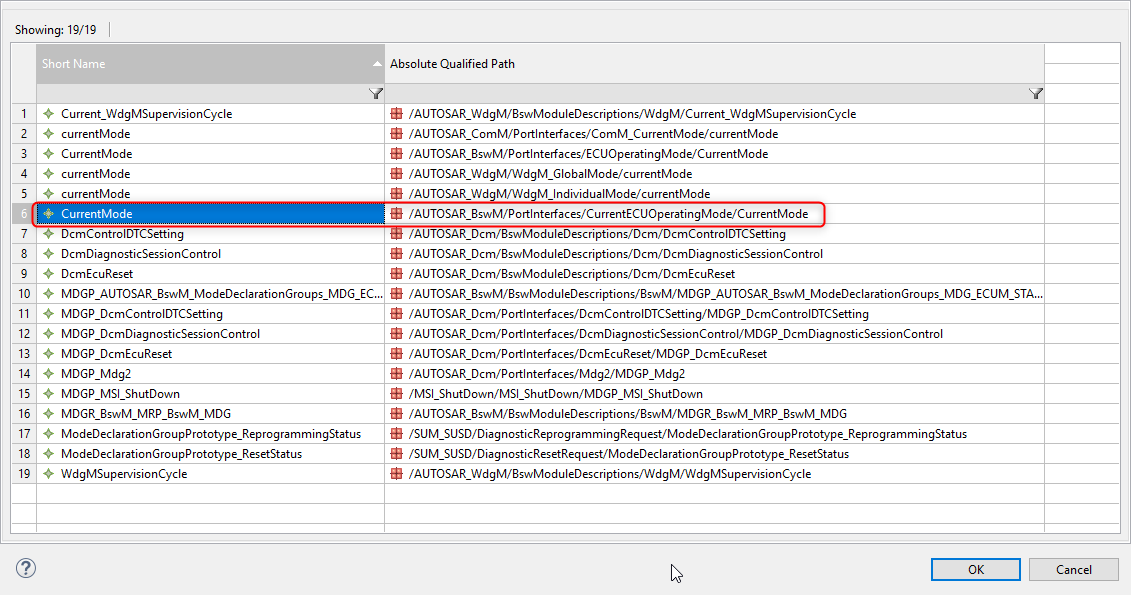Click the Absolute Qualified Path column header
The width and height of the screenshot is (1131, 595).
(714, 64)
